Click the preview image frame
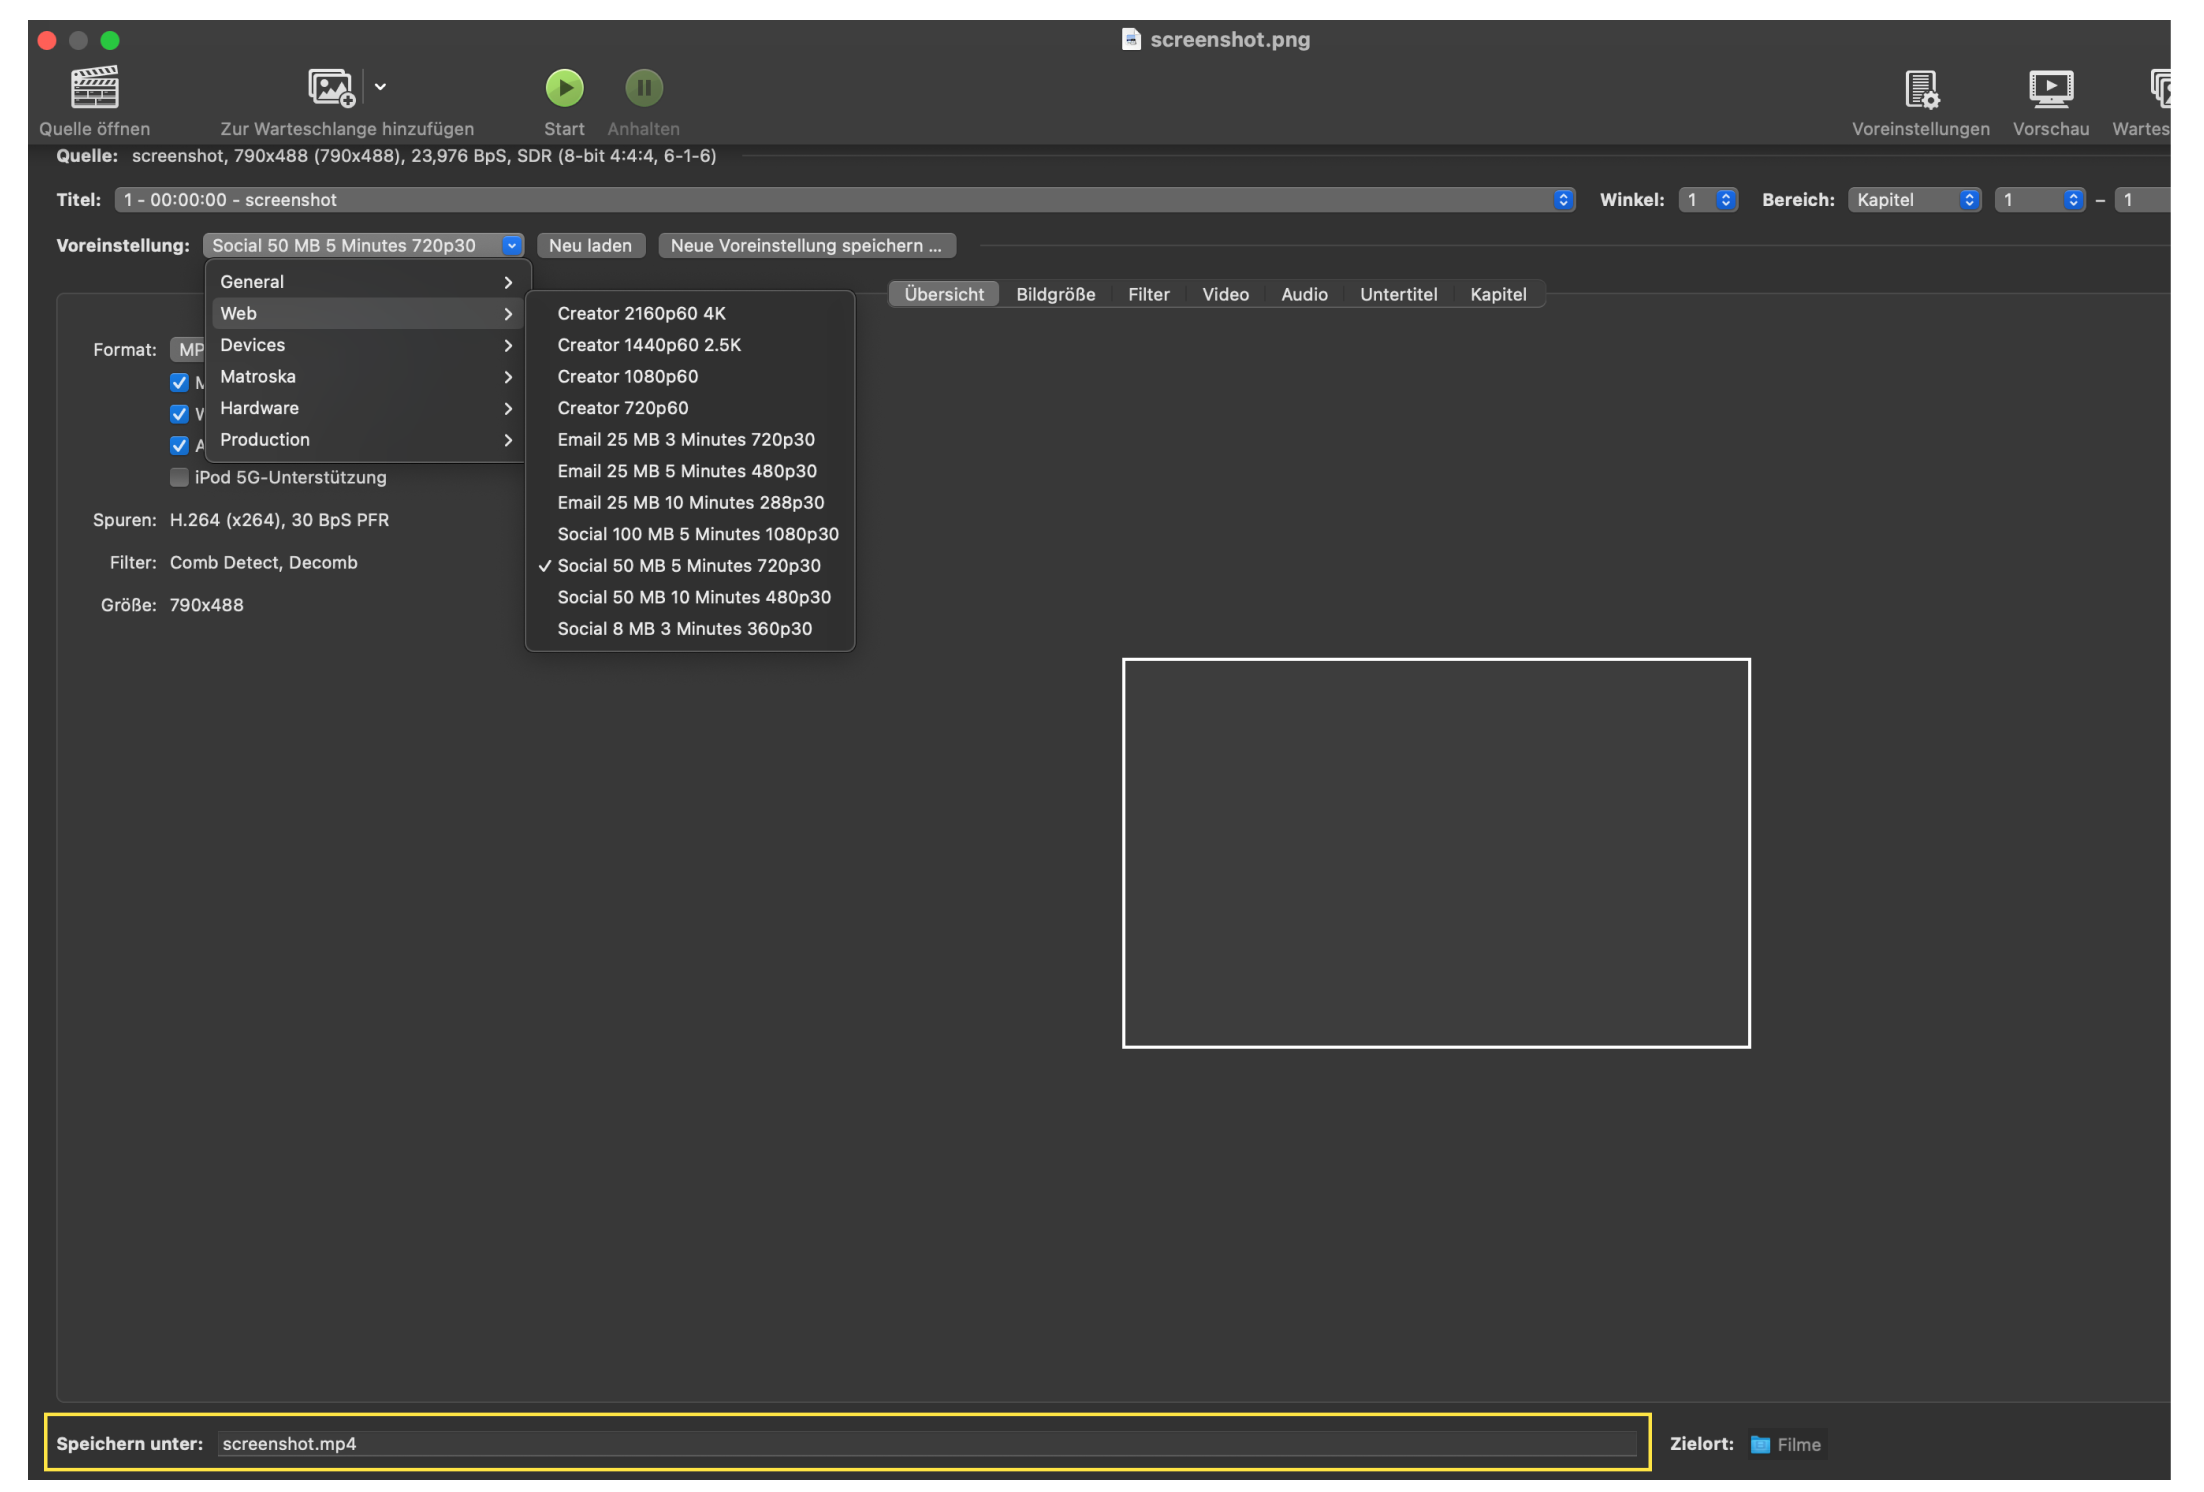The width and height of the screenshot is (2204, 1492). tap(1436, 853)
